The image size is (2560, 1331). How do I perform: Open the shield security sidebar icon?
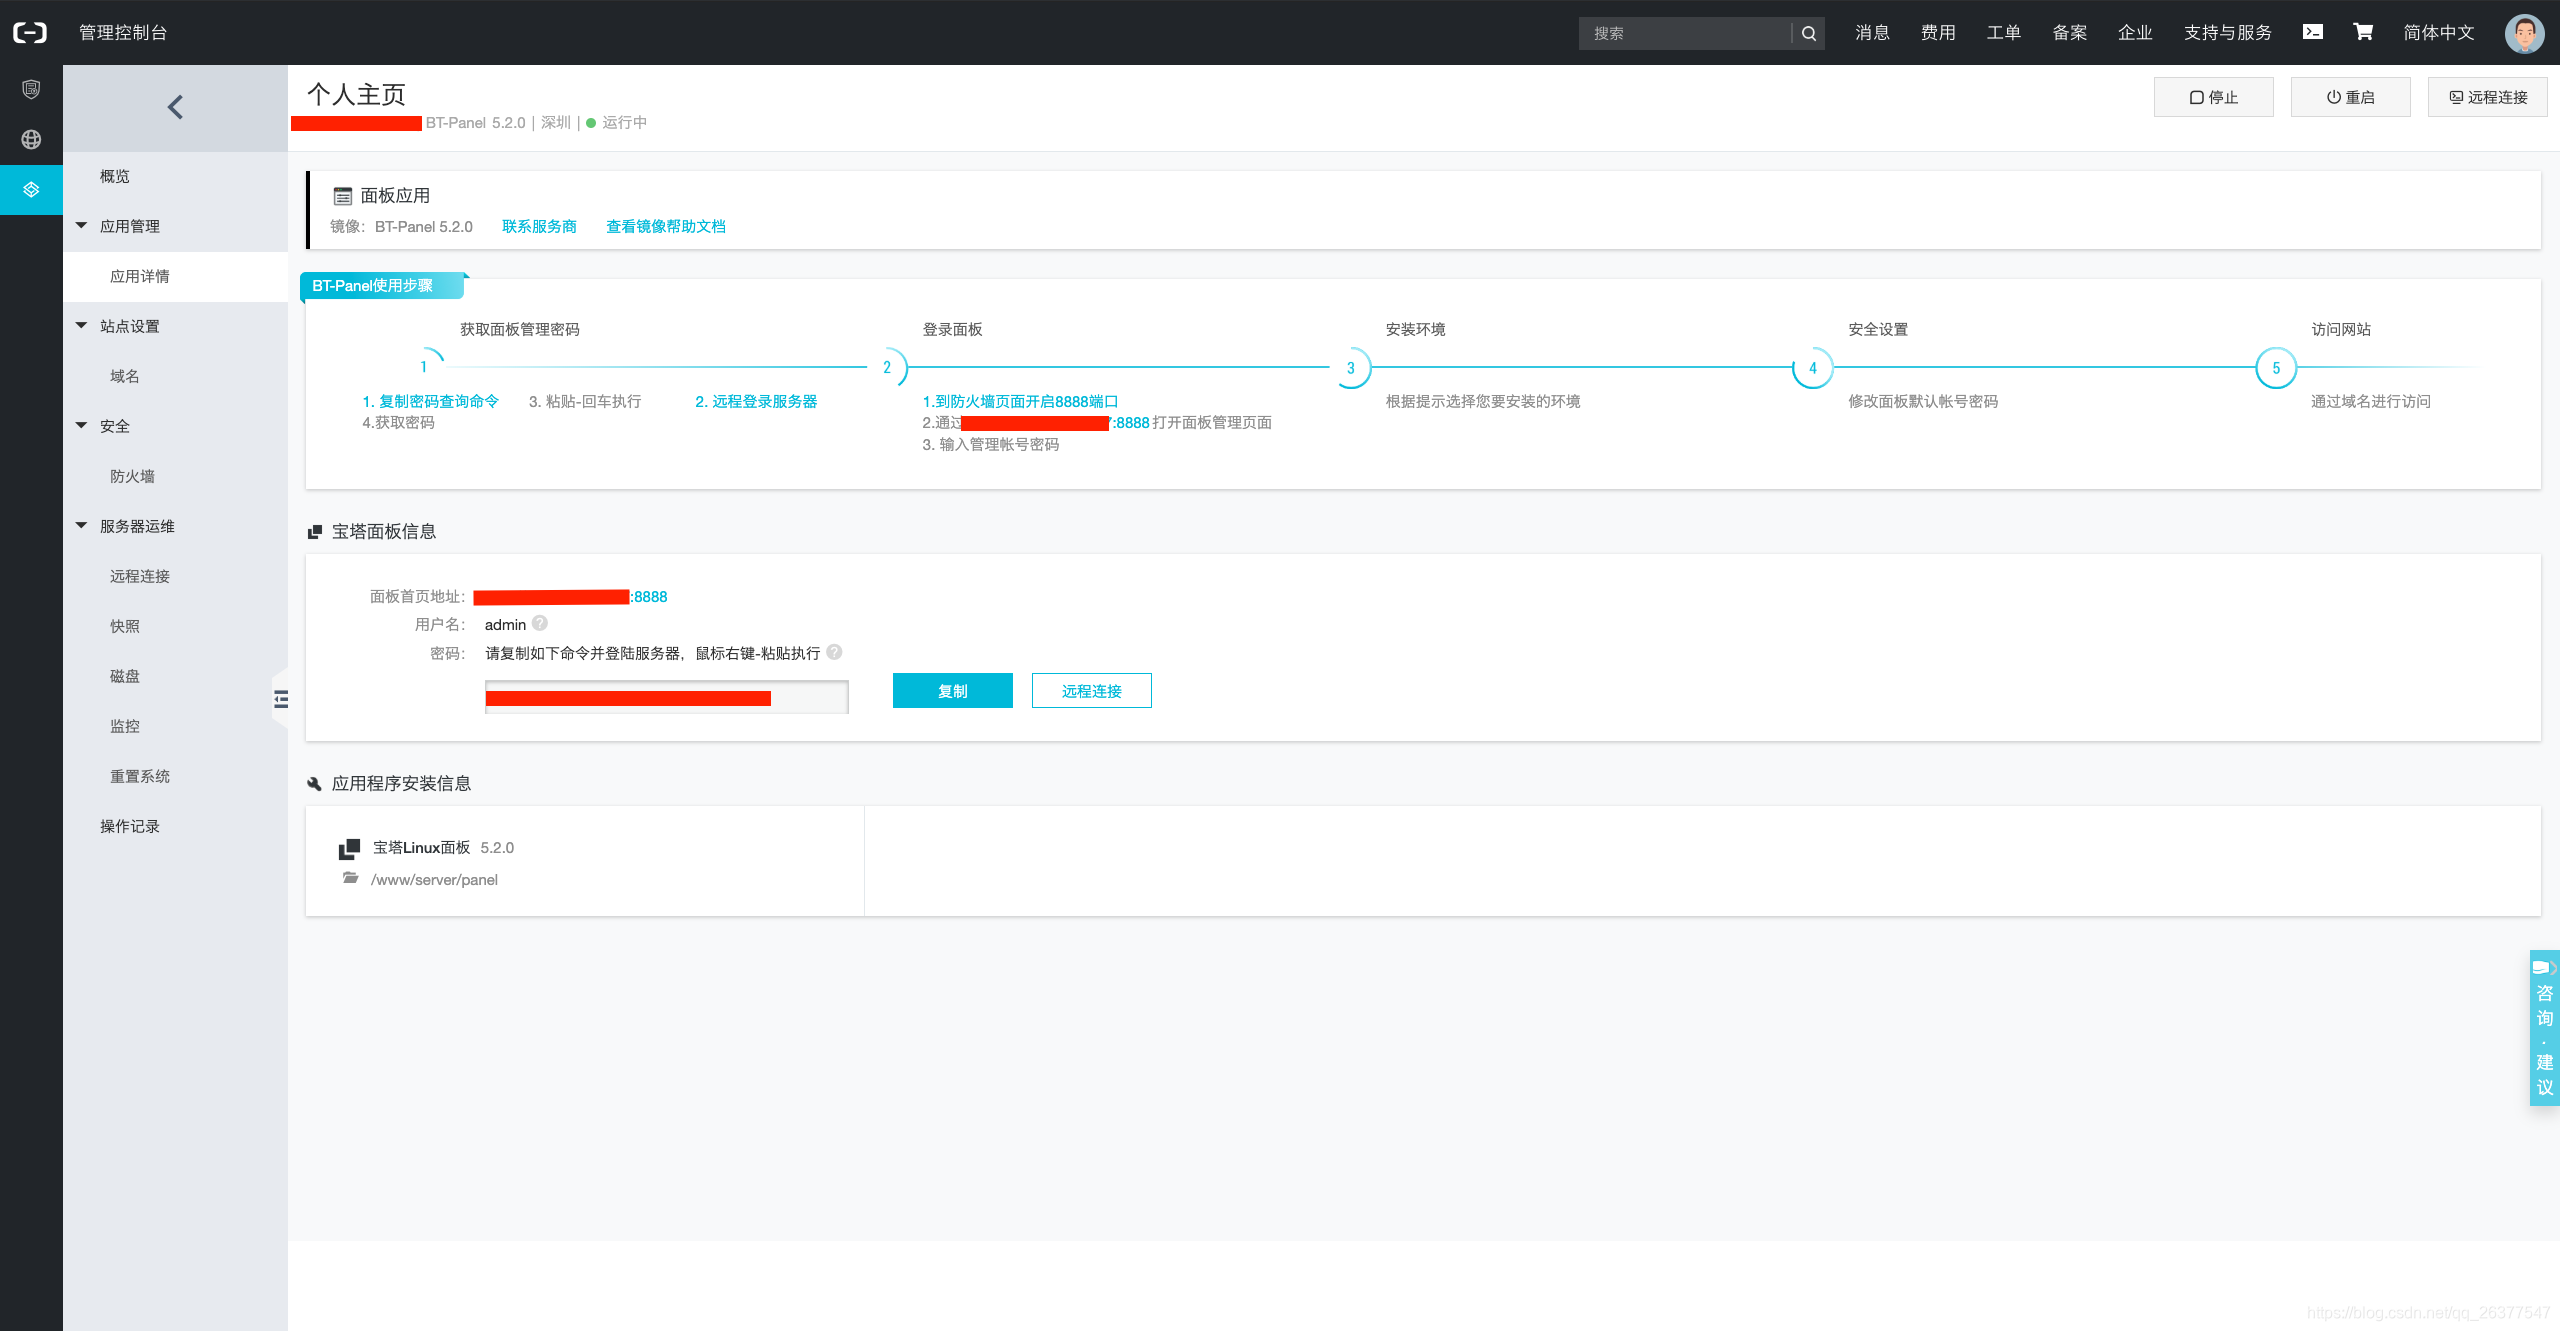click(x=31, y=90)
